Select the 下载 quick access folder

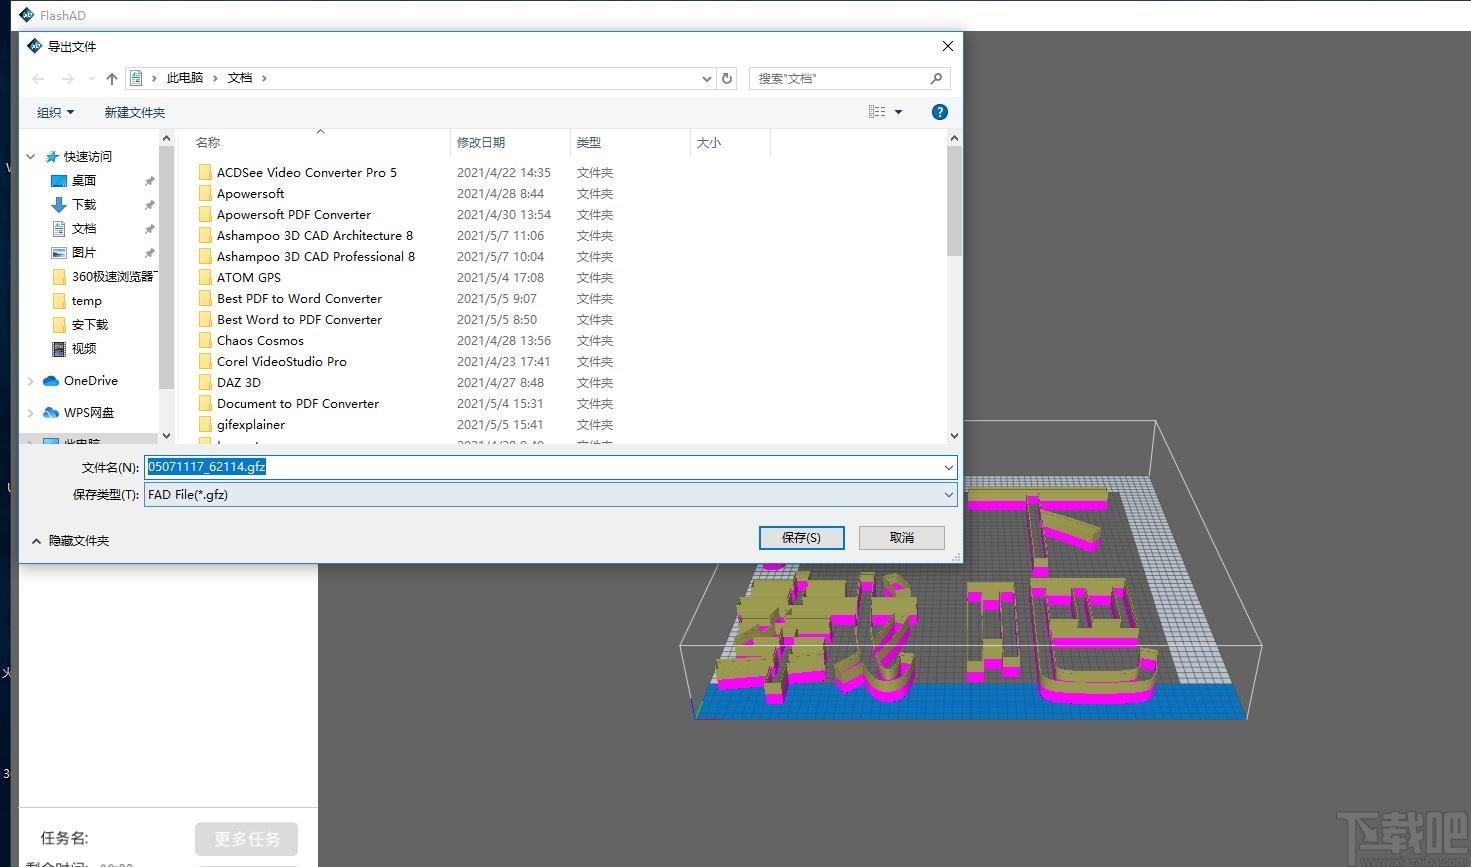(84, 205)
